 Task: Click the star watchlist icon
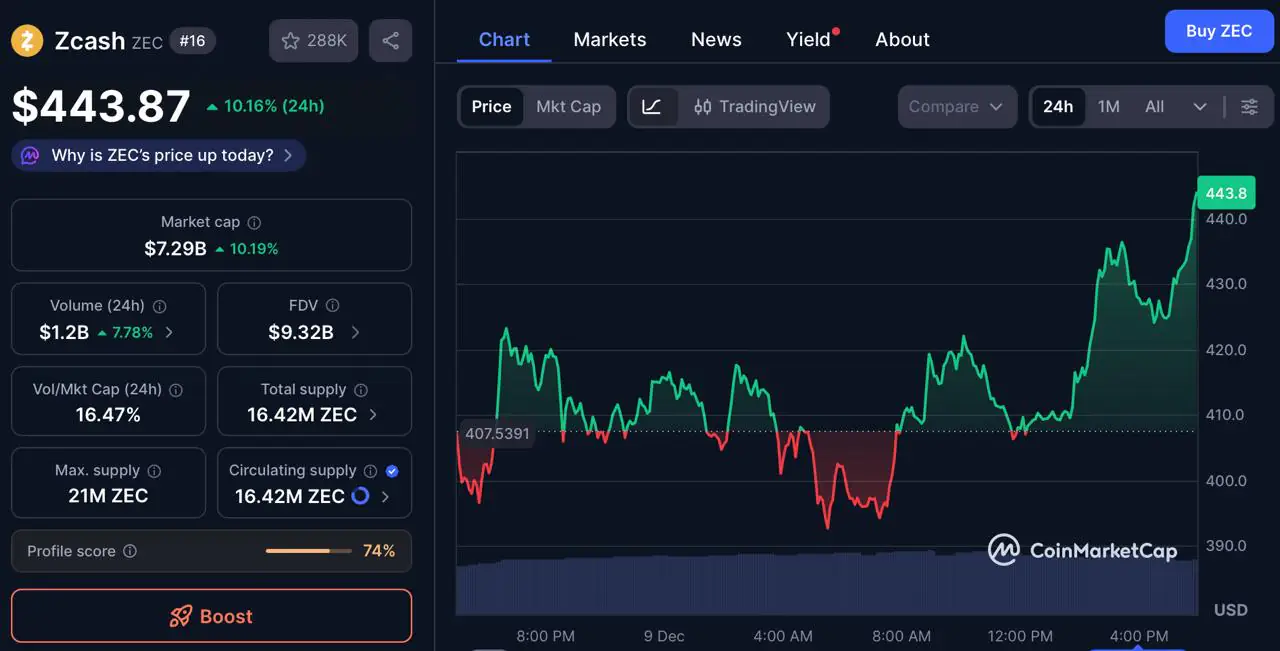click(x=291, y=41)
